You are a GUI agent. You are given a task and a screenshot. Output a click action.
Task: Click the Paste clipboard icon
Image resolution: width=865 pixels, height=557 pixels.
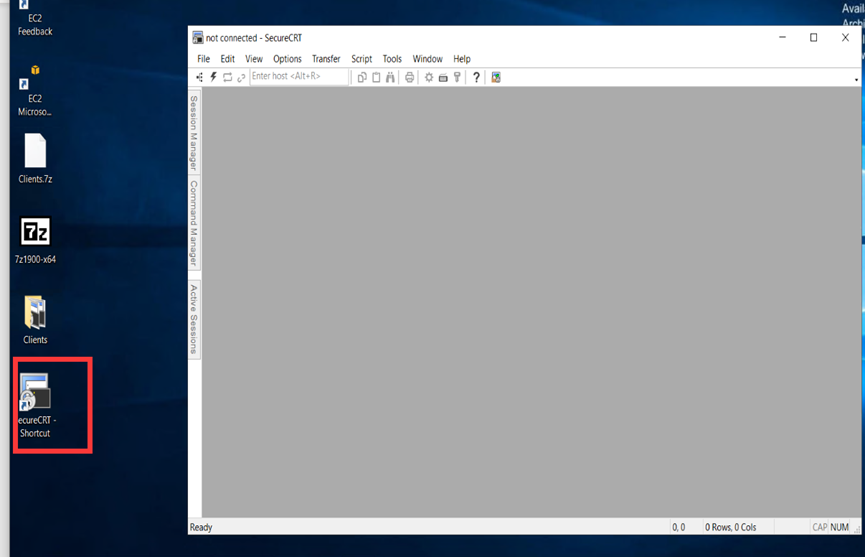[376, 77]
